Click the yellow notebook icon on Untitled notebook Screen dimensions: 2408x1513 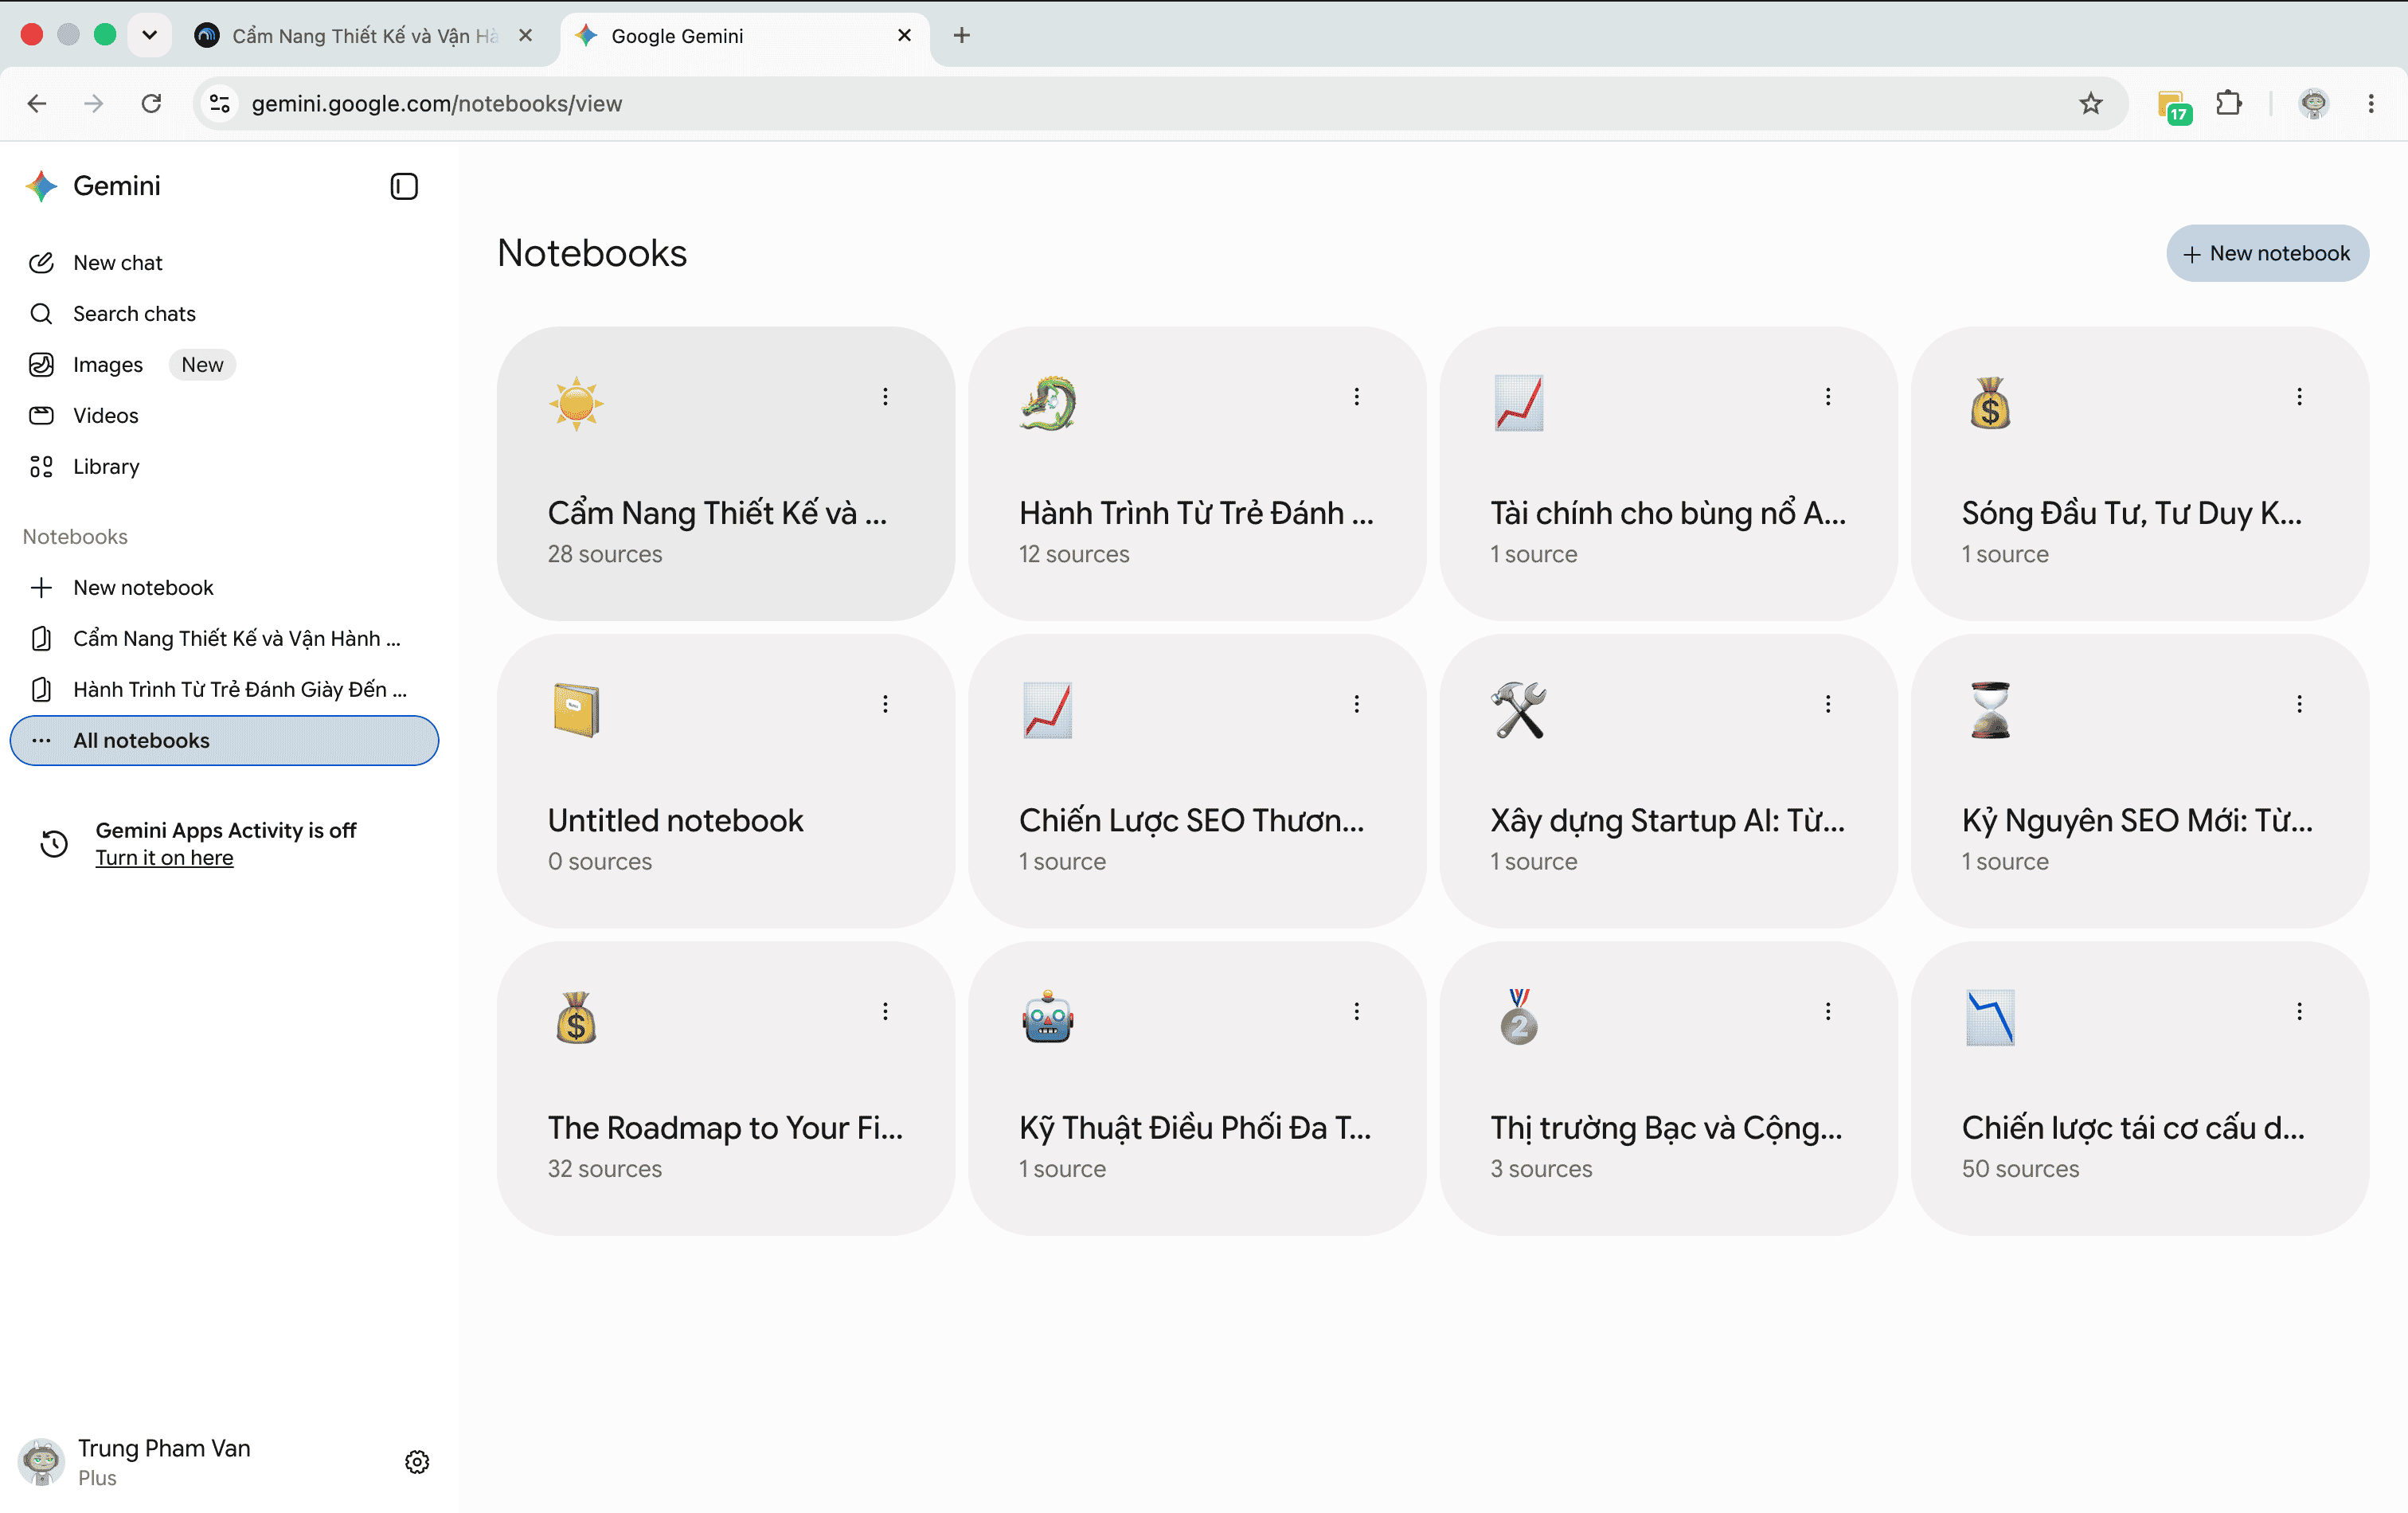[x=576, y=711]
